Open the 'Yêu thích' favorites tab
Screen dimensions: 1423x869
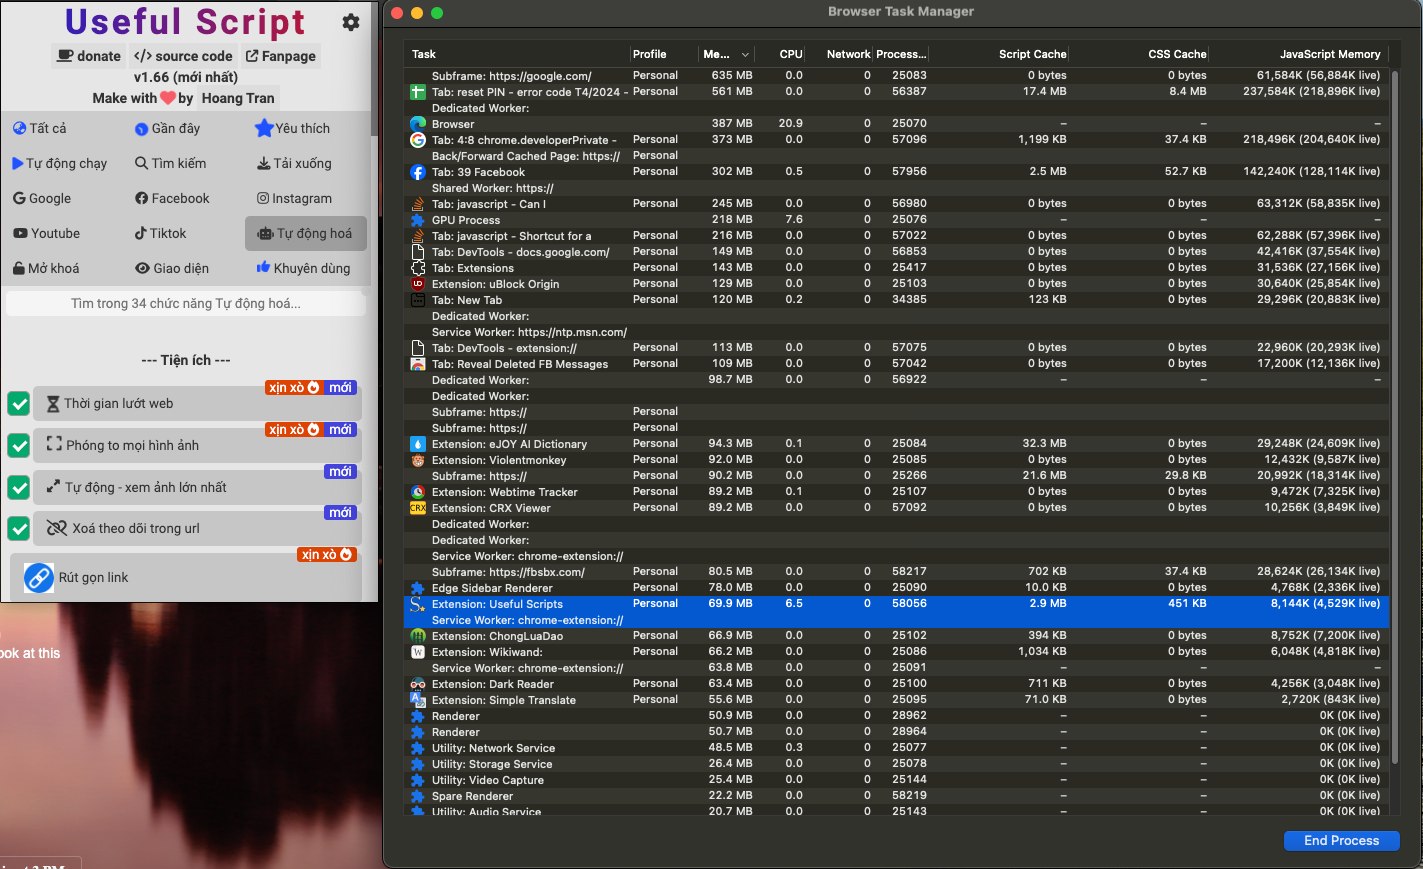[292, 128]
